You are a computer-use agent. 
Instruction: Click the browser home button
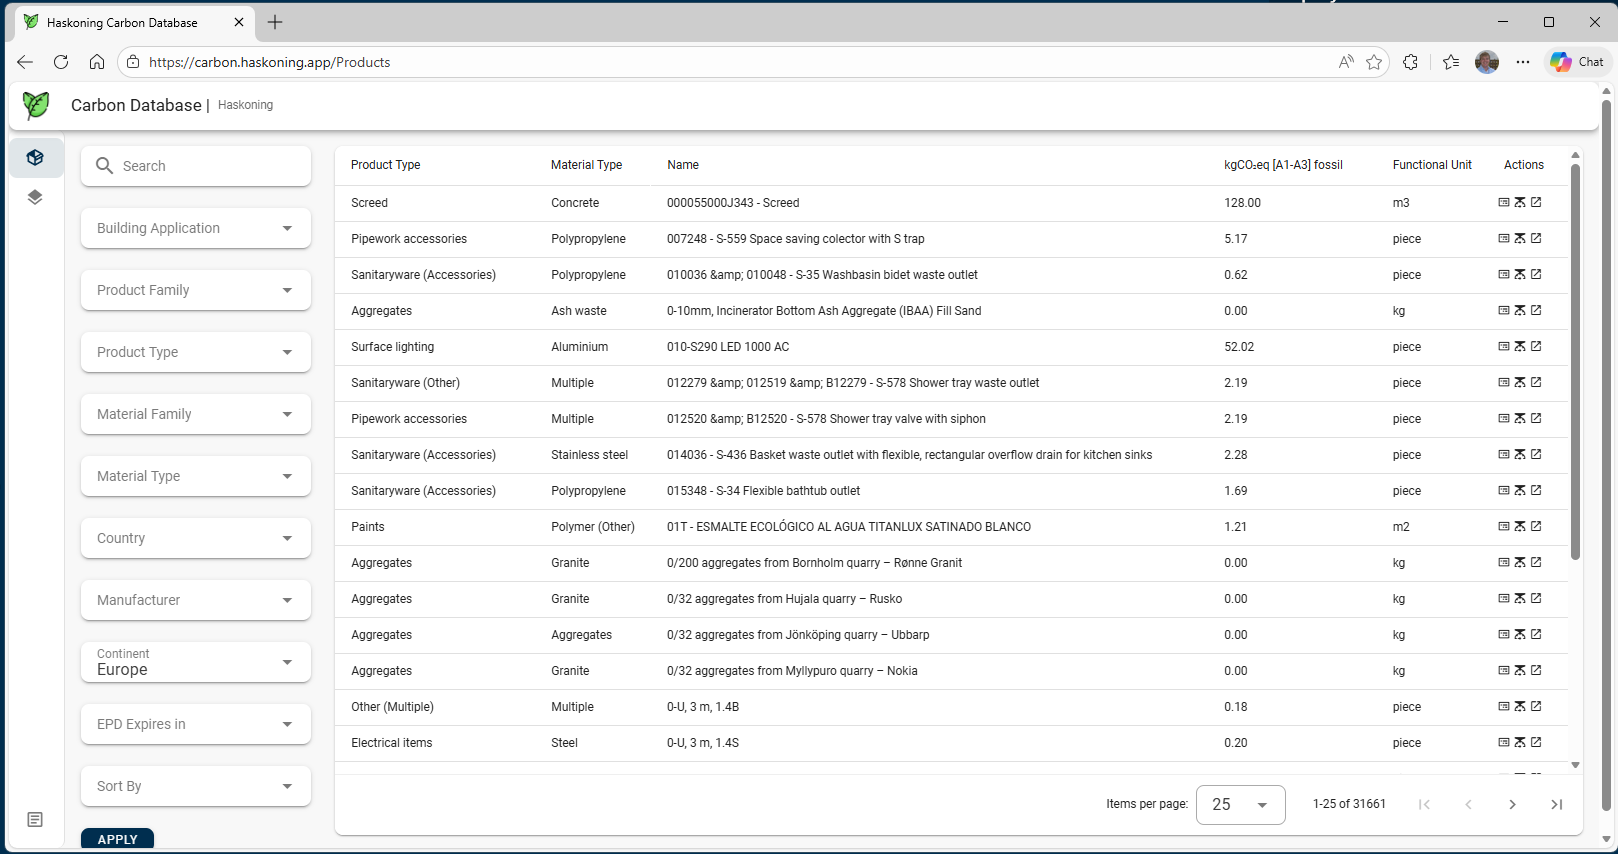pos(97,62)
